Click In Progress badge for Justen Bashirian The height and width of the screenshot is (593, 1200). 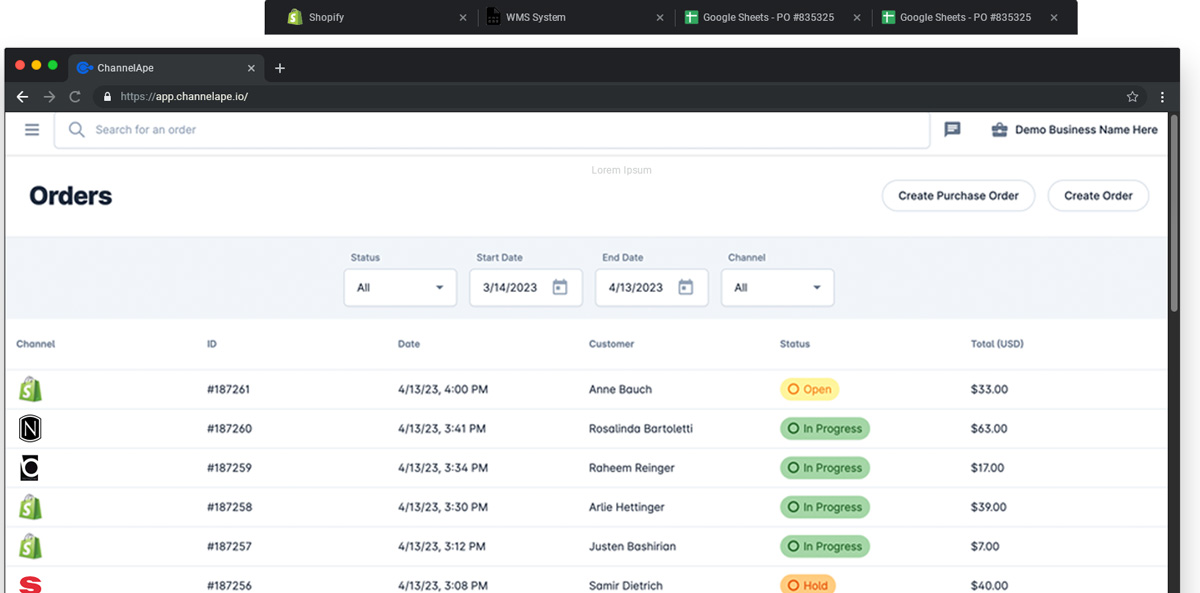tap(825, 546)
